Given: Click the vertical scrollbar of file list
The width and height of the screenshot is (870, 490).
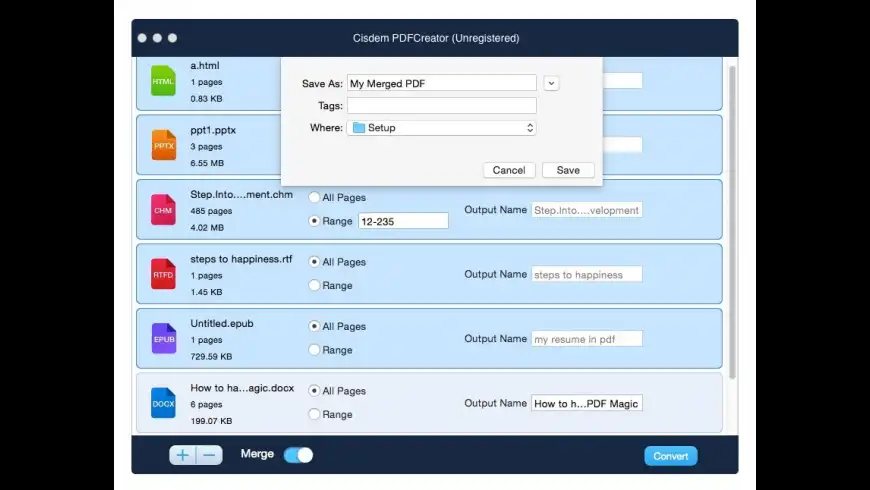Looking at the screenshot, I should 732,222.
